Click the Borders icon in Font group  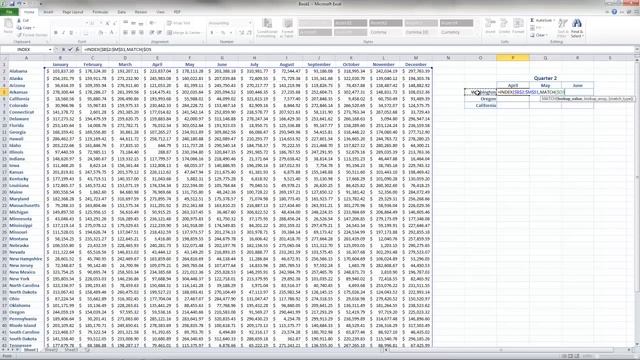coord(85,33)
